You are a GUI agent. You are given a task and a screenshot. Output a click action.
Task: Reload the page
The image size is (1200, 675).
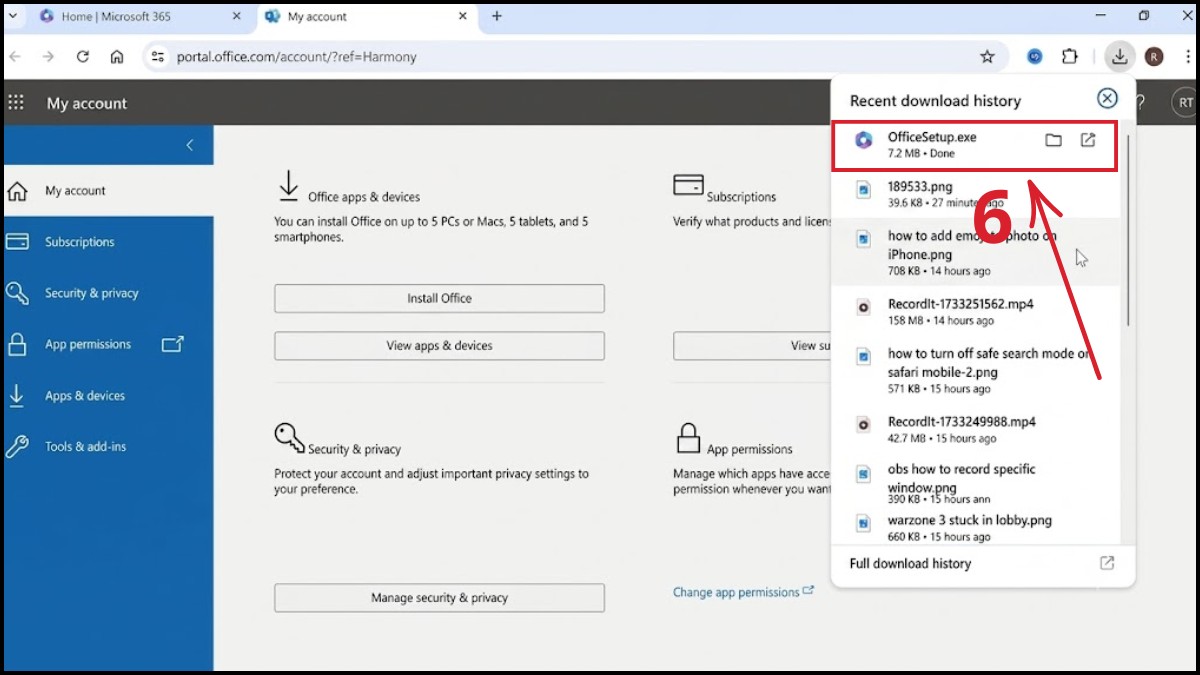83,57
